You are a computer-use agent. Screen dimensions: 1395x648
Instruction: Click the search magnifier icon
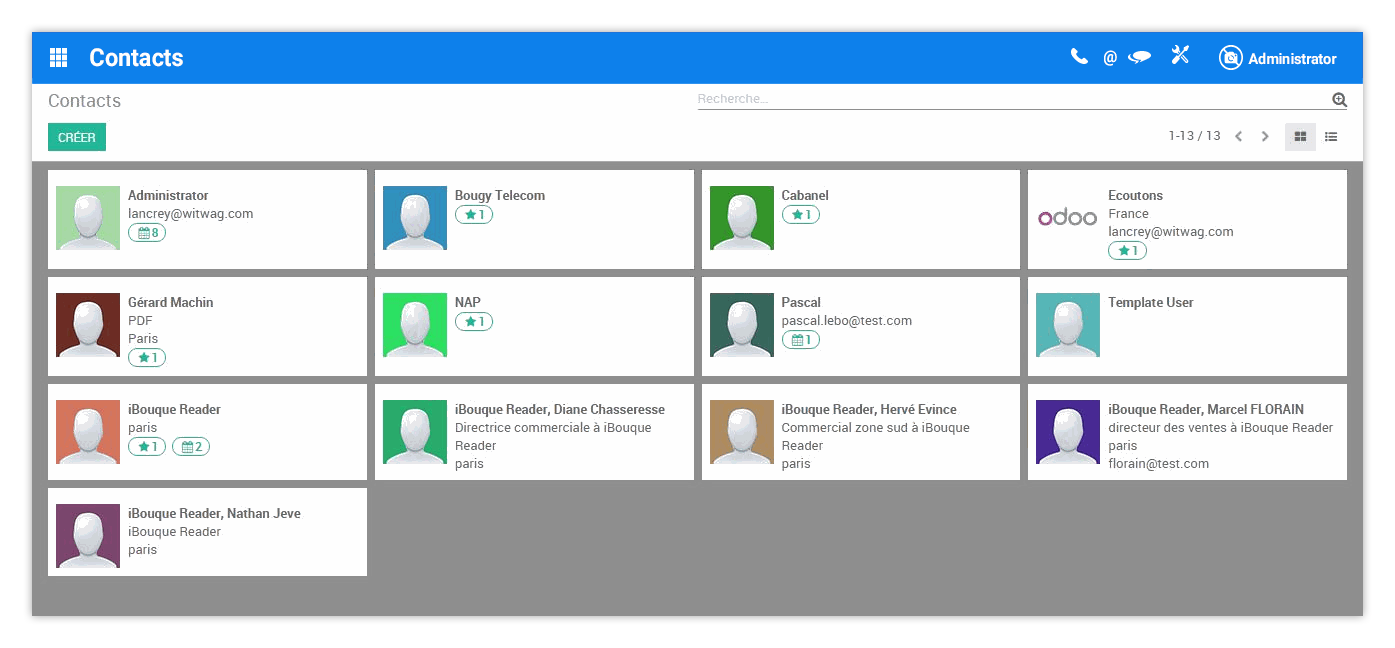1340,99
